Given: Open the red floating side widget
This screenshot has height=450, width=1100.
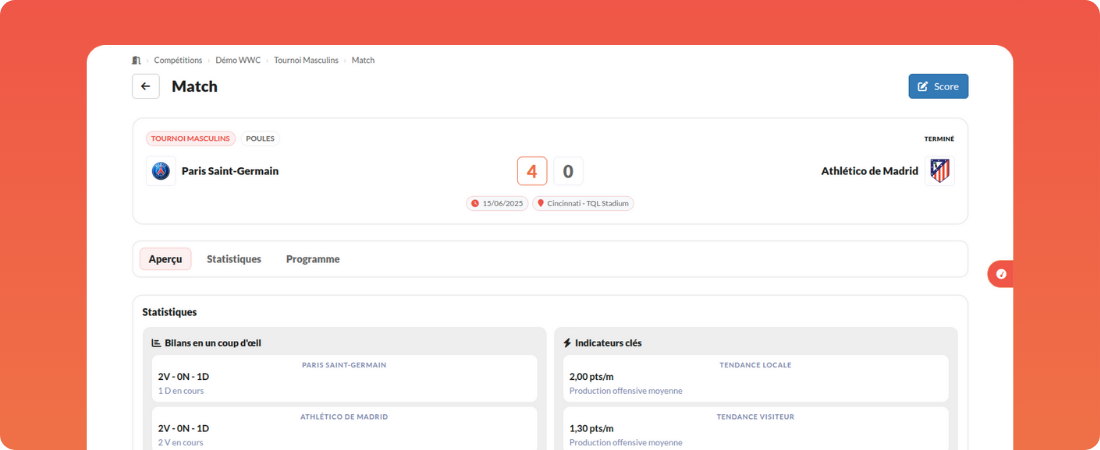Looking at the screenshot, I should 1000,274.
